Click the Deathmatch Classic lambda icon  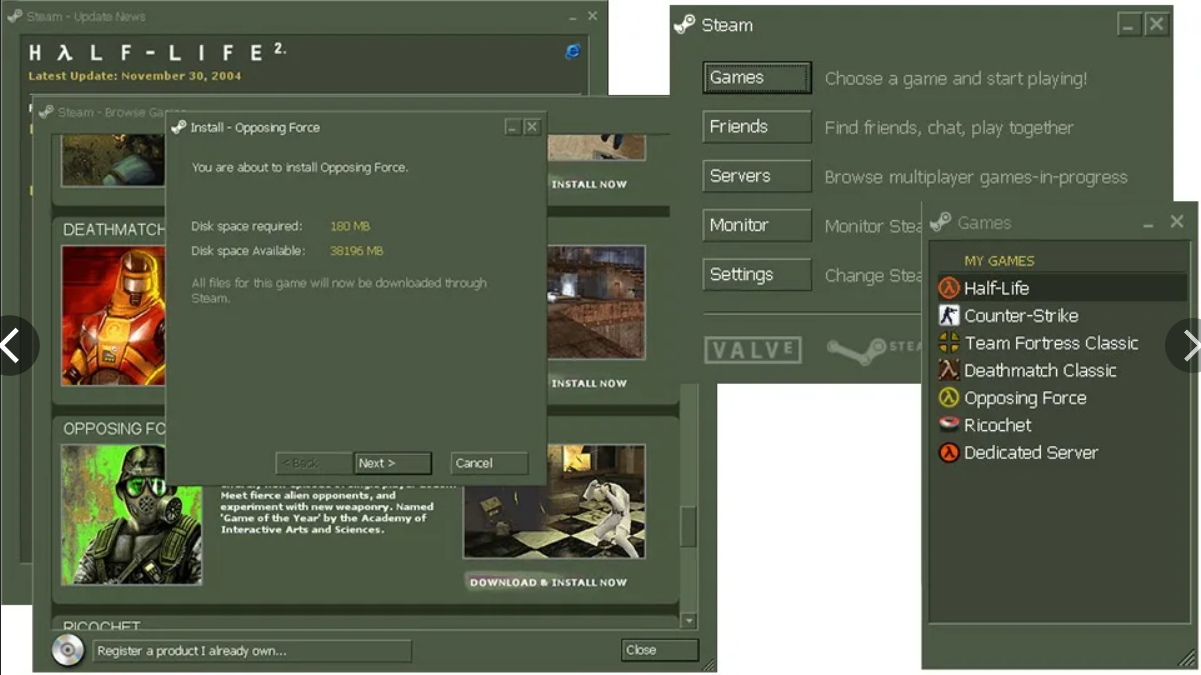click(948, 370)
